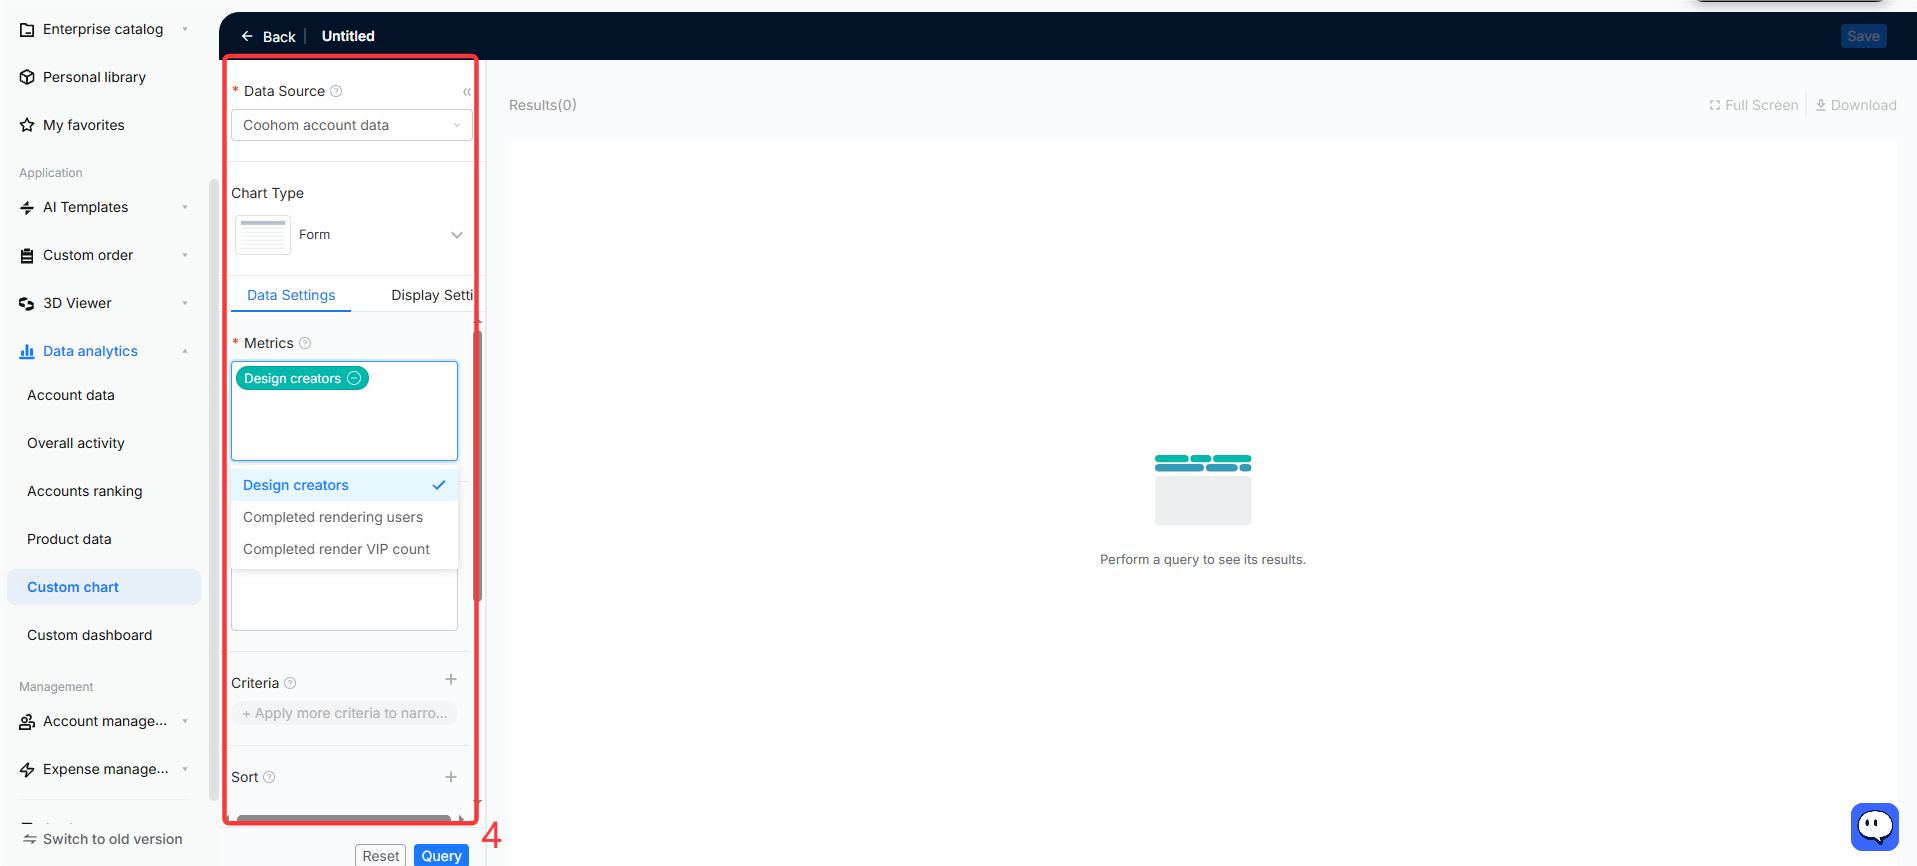Image resolution: width=1917 pixels, height=866 pixels.
Task: Click the Data Source help icon
Action: [336, 91]
